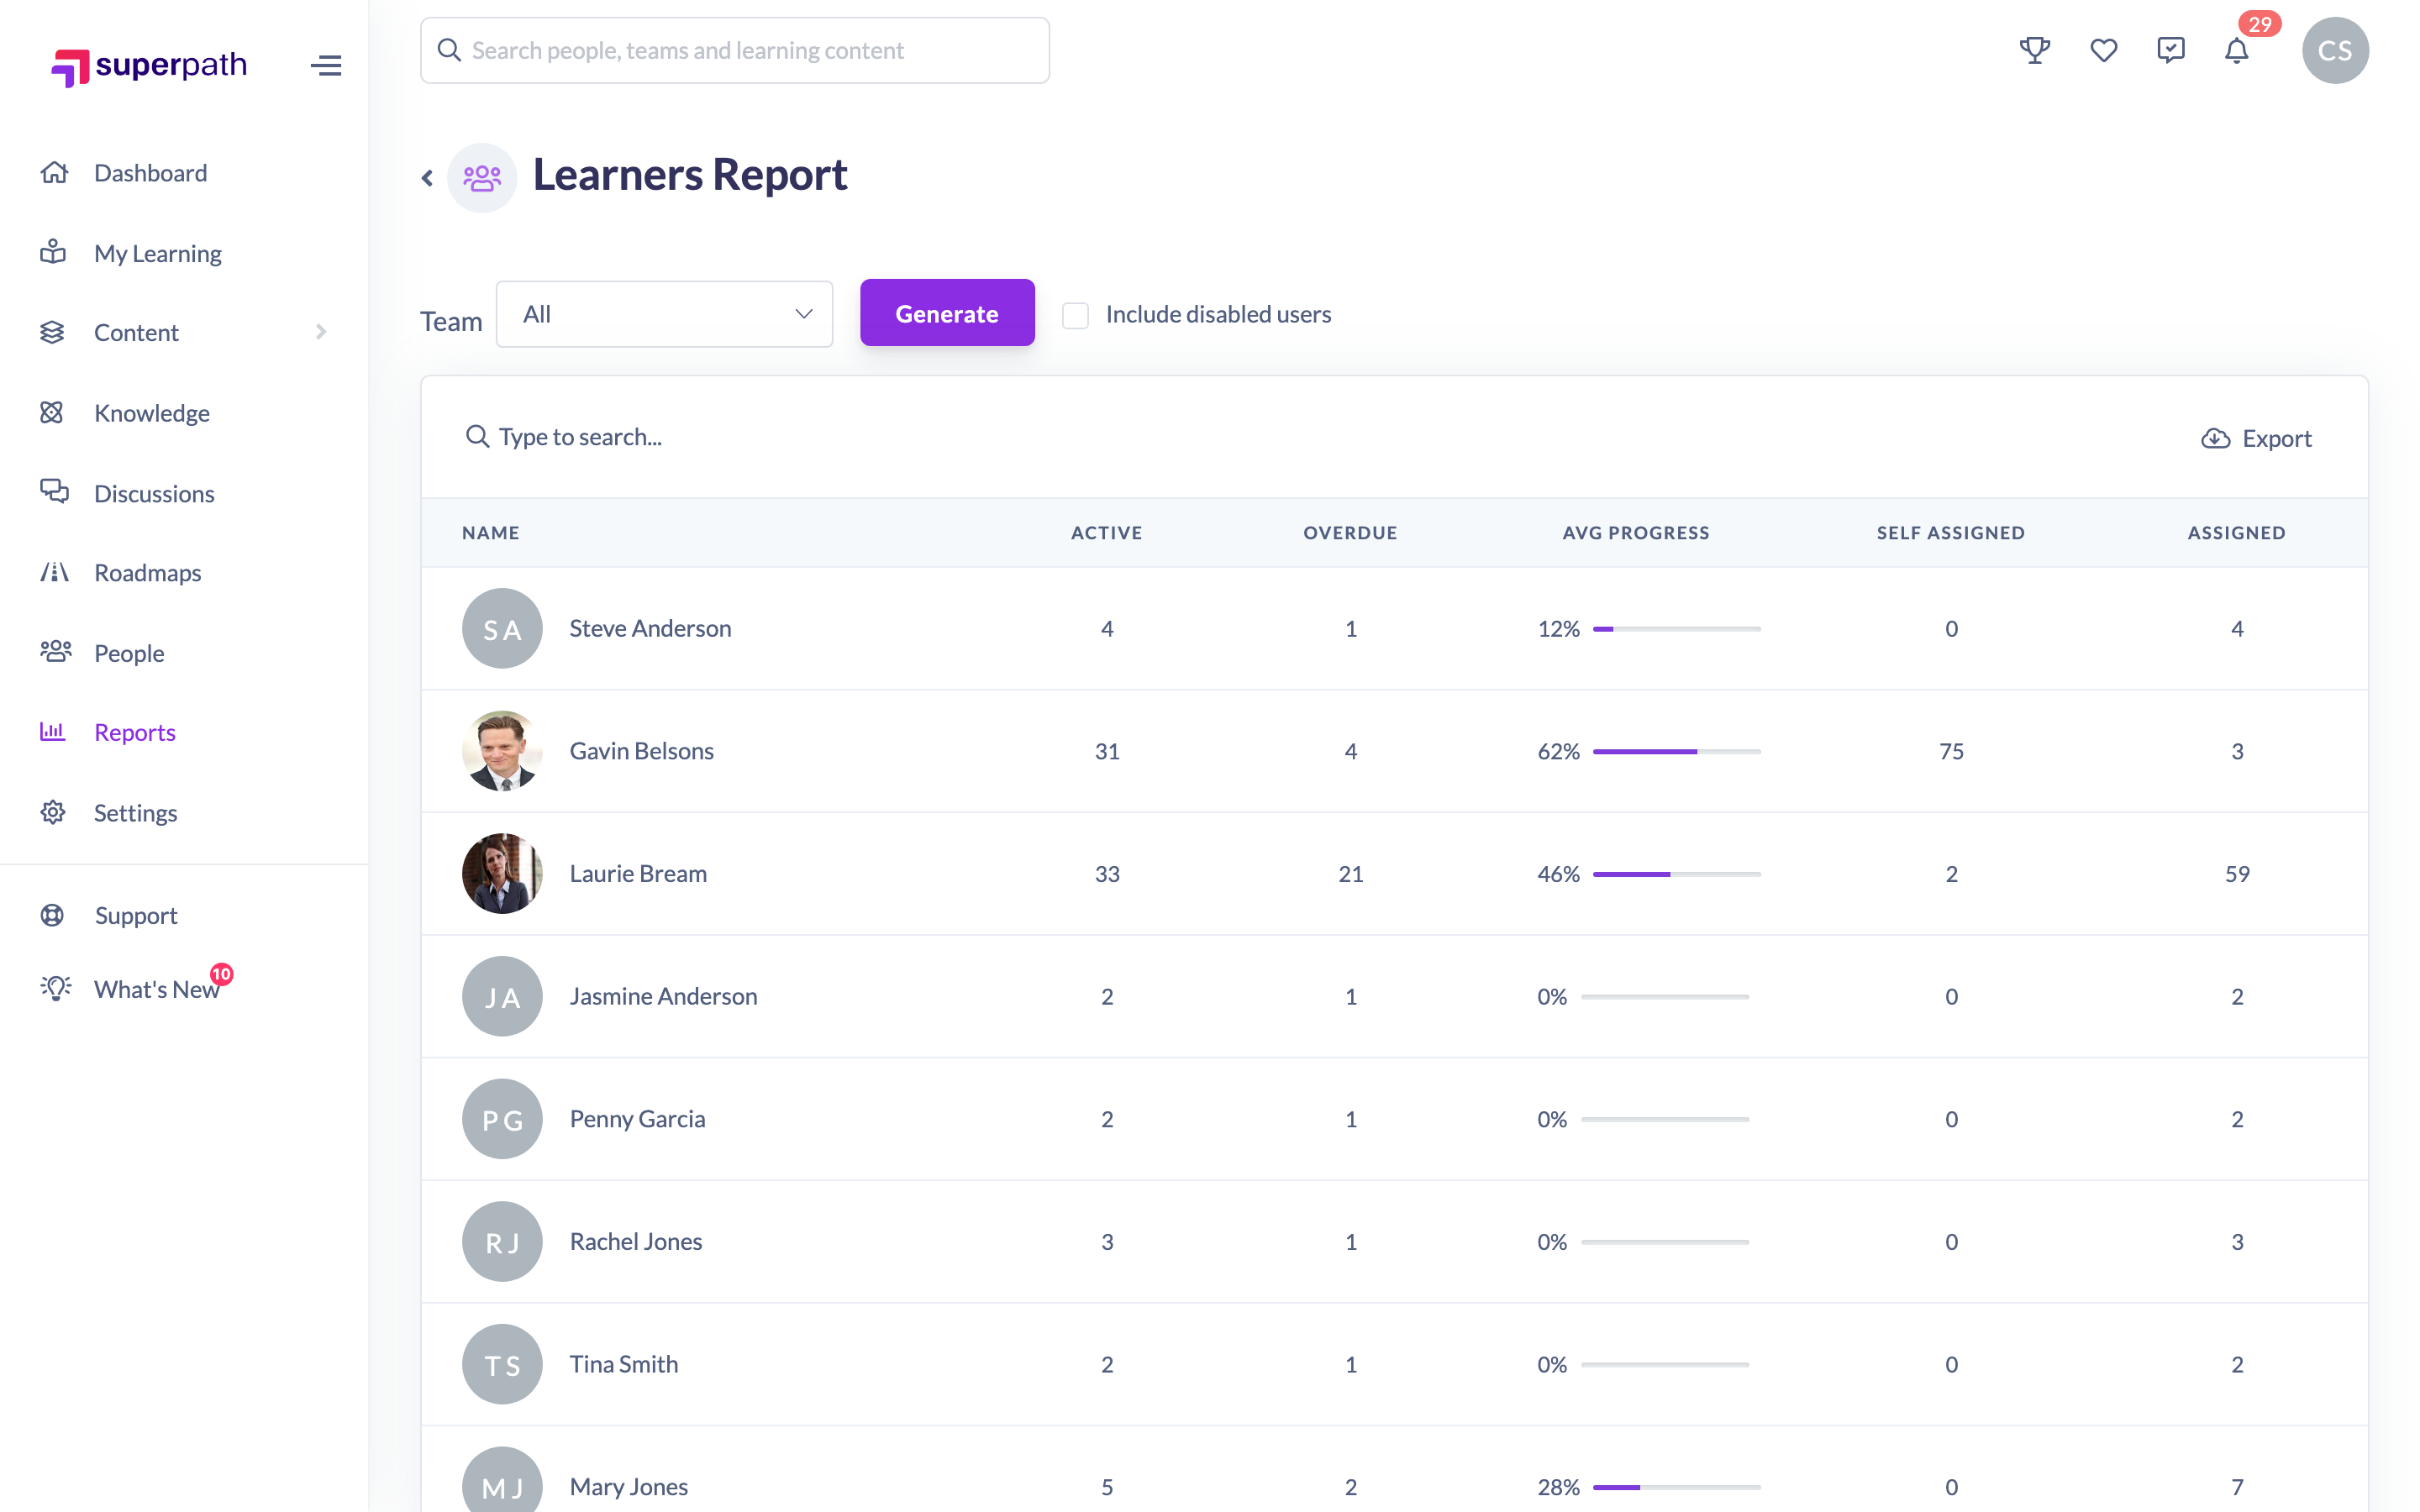2420x1512 pixels.
Task: Open the trophy achievements icon
Action: coord(2035,50)
